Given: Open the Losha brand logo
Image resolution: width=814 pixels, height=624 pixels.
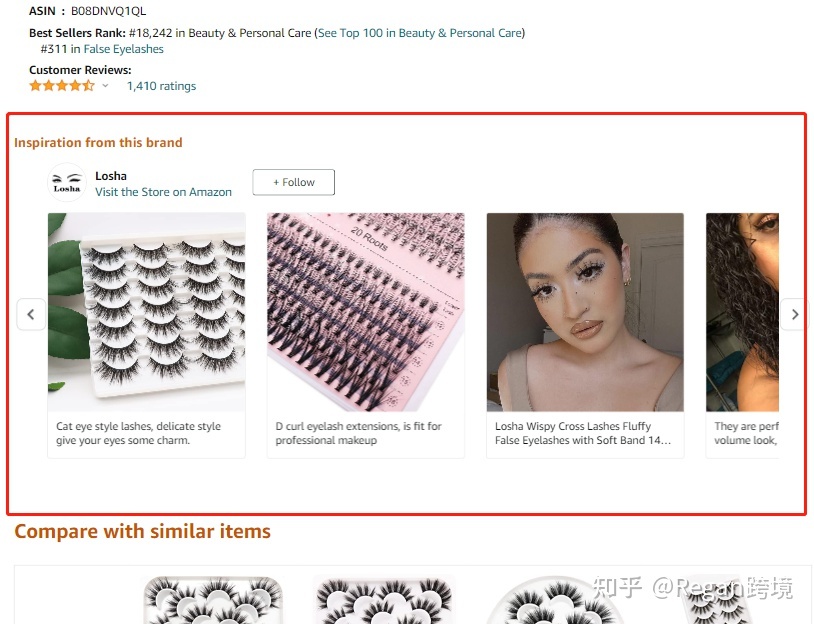Looking at the screenshot, I should click(x=67, y=183).
